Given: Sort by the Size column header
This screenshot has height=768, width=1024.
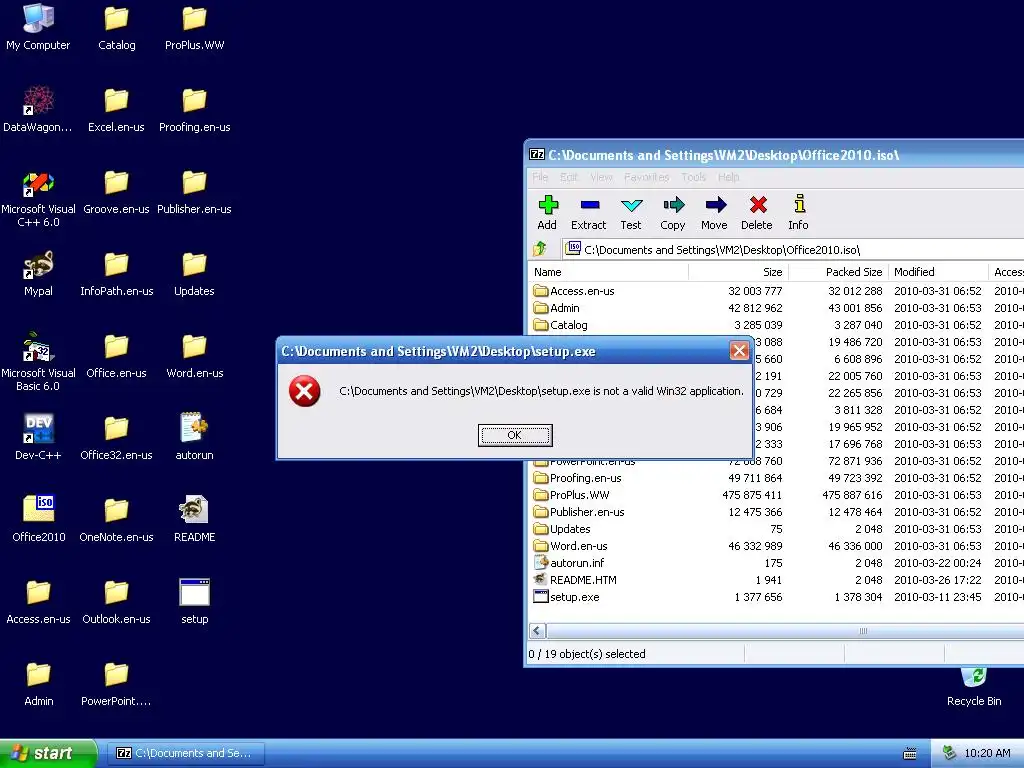Looking at the screenshot, I should click(x=739, y=272).
